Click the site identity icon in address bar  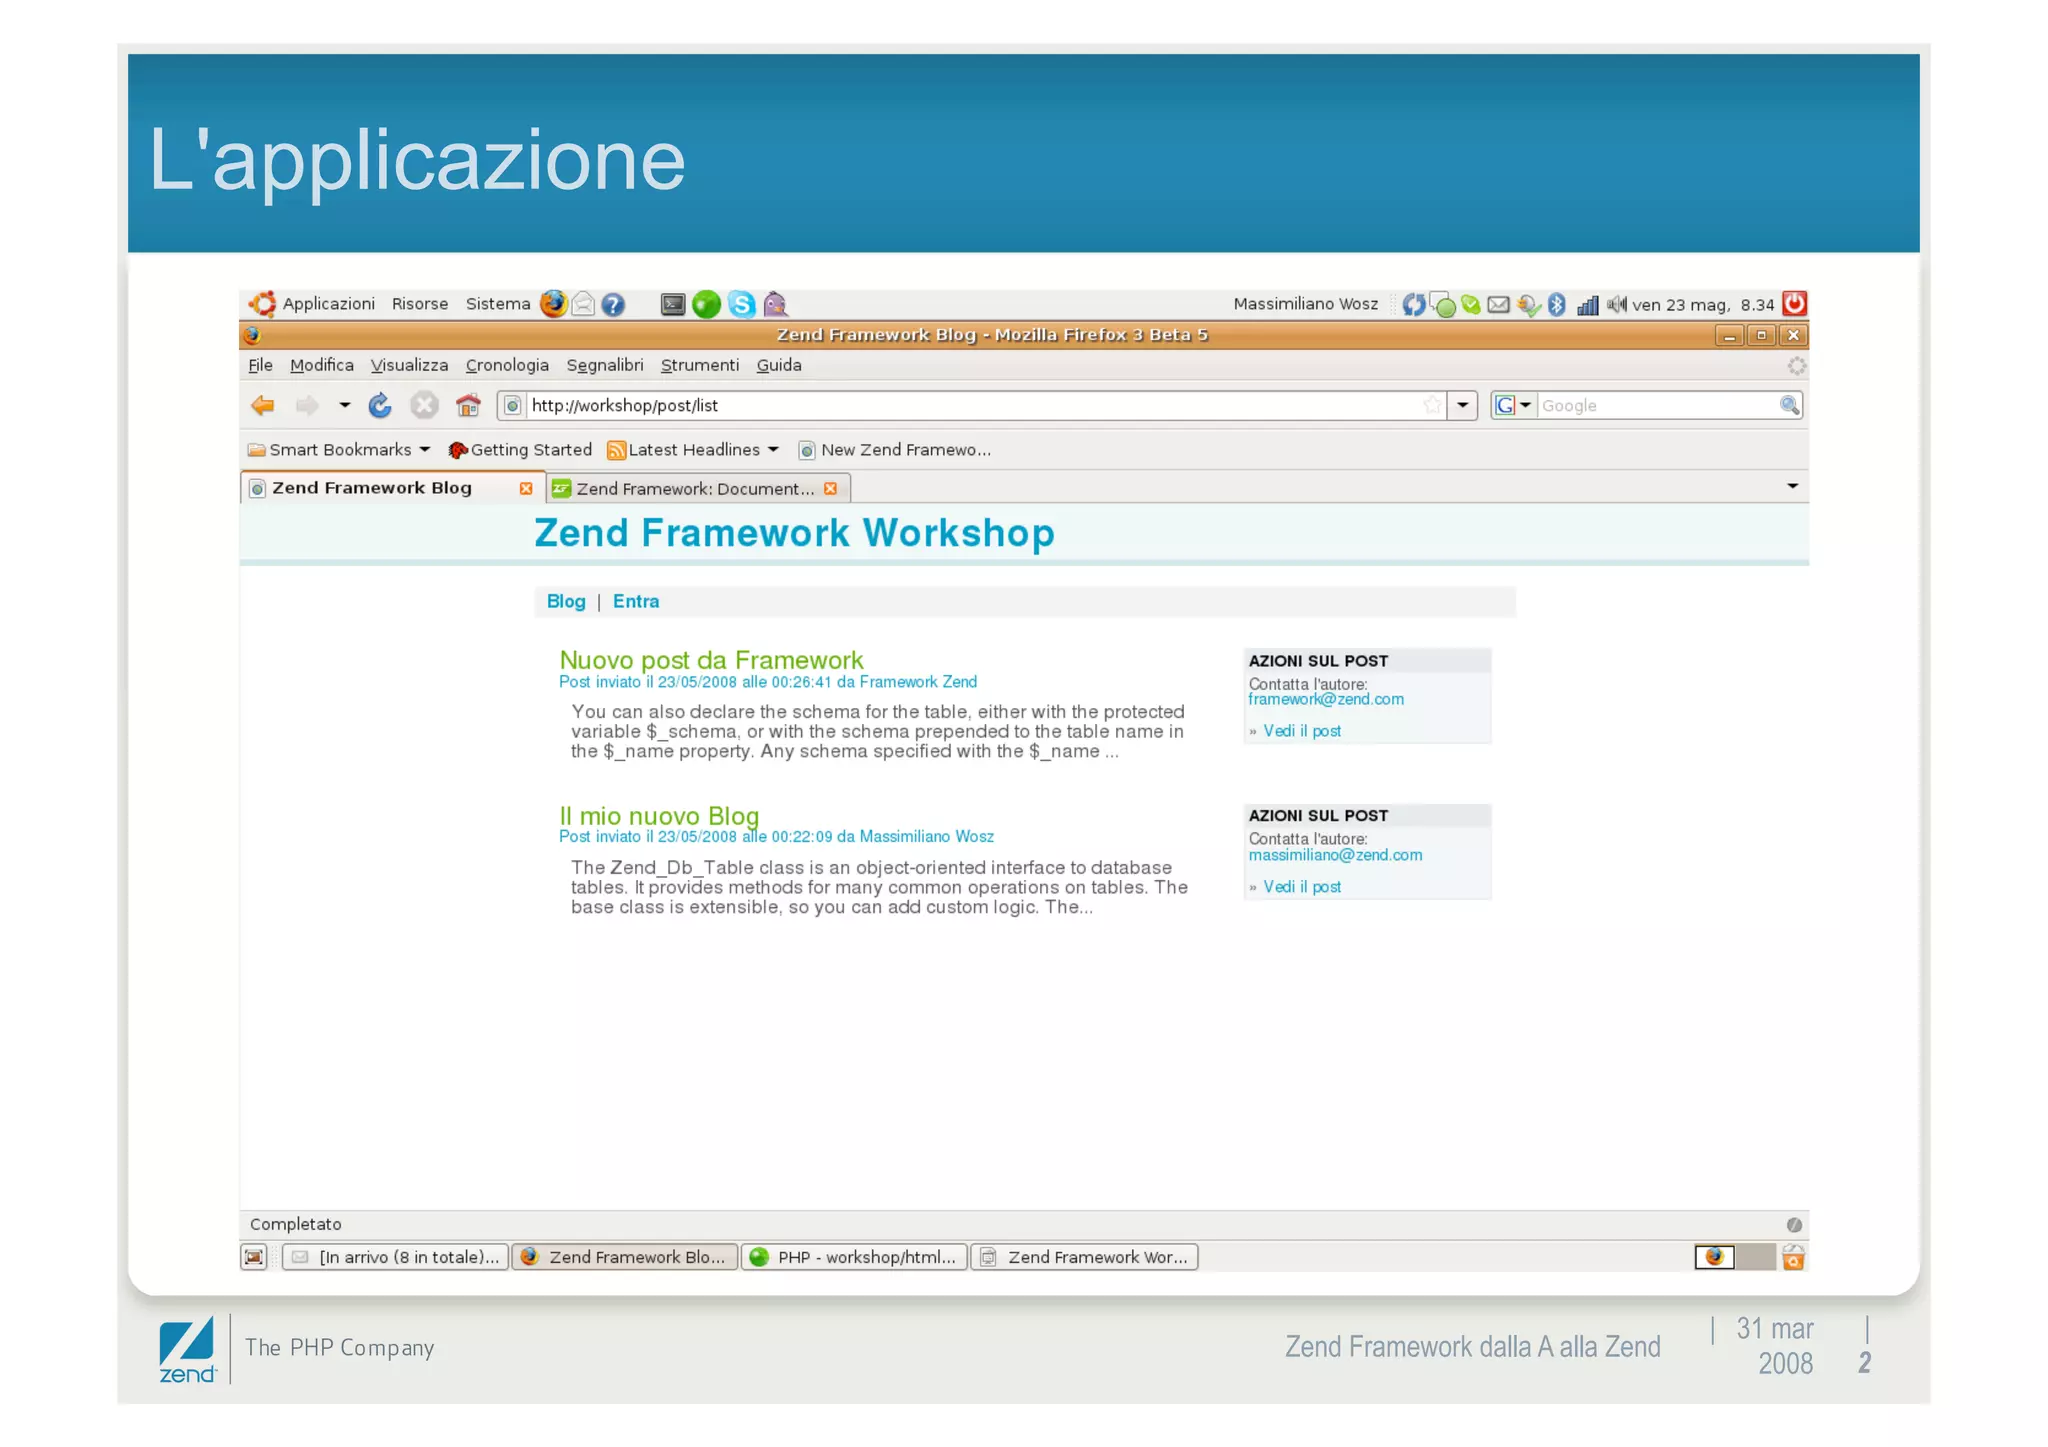tap(512, 405)
